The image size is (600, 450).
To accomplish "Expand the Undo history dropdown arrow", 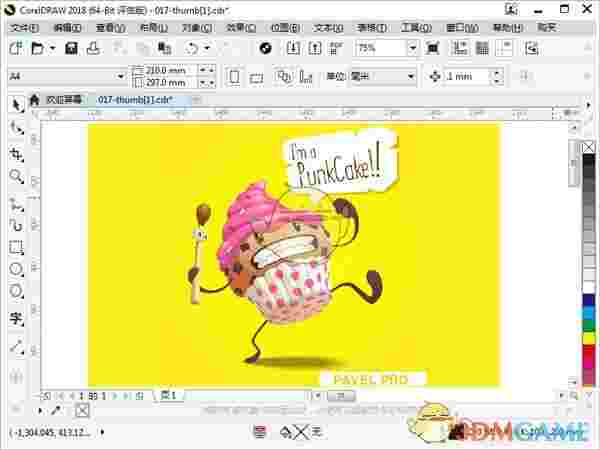I will (x=207, y=48).
